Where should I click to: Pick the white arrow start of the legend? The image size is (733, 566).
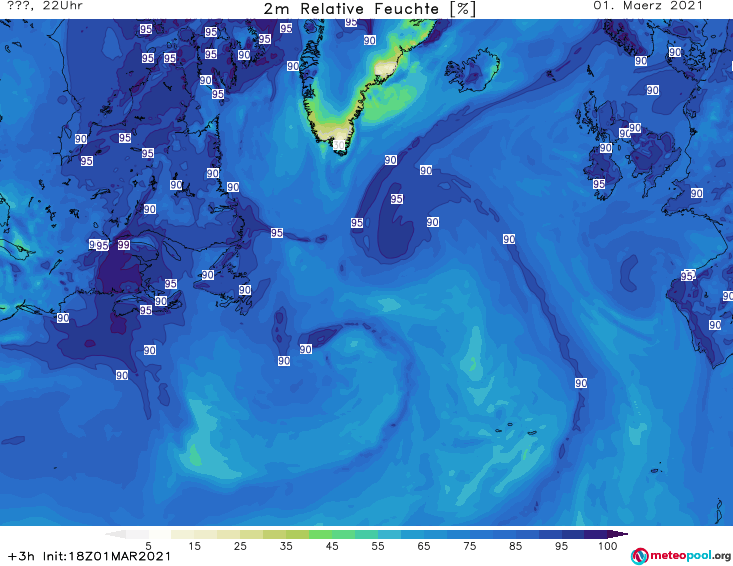point(115,534)
